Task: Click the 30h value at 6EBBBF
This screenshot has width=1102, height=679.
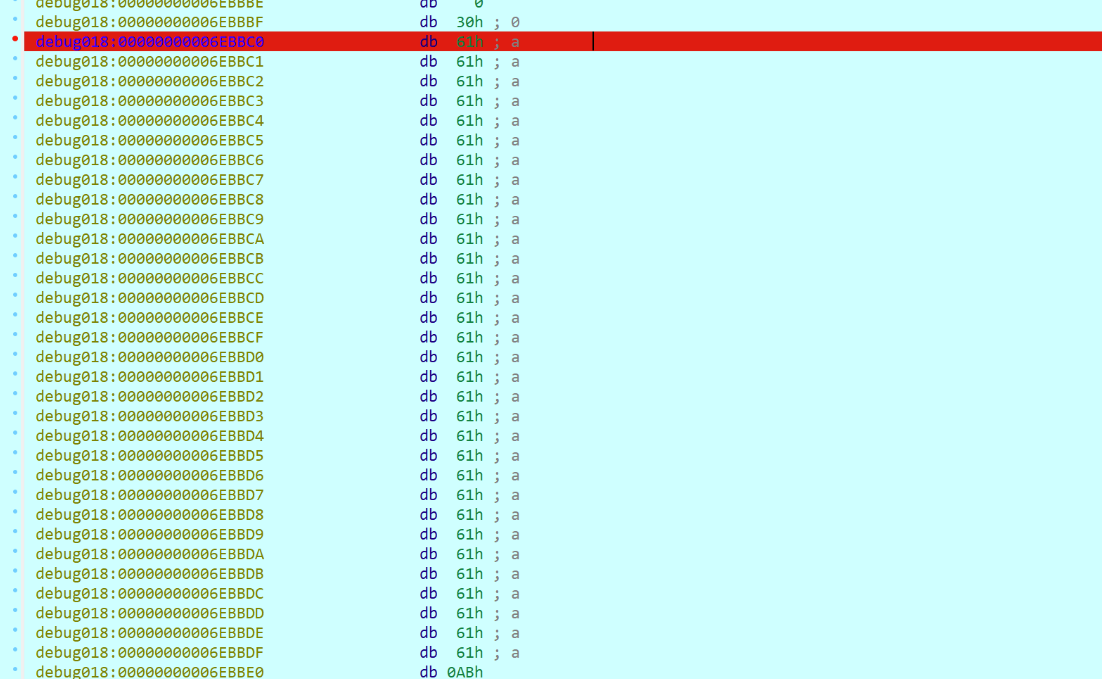Action: [x=469, y=22]
